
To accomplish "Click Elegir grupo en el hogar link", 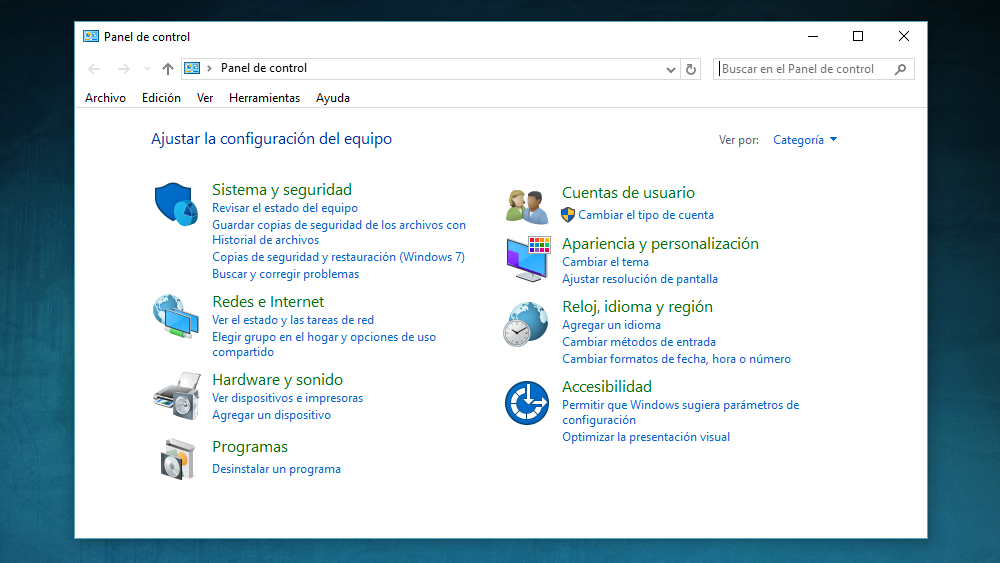I will pos(324,344).
